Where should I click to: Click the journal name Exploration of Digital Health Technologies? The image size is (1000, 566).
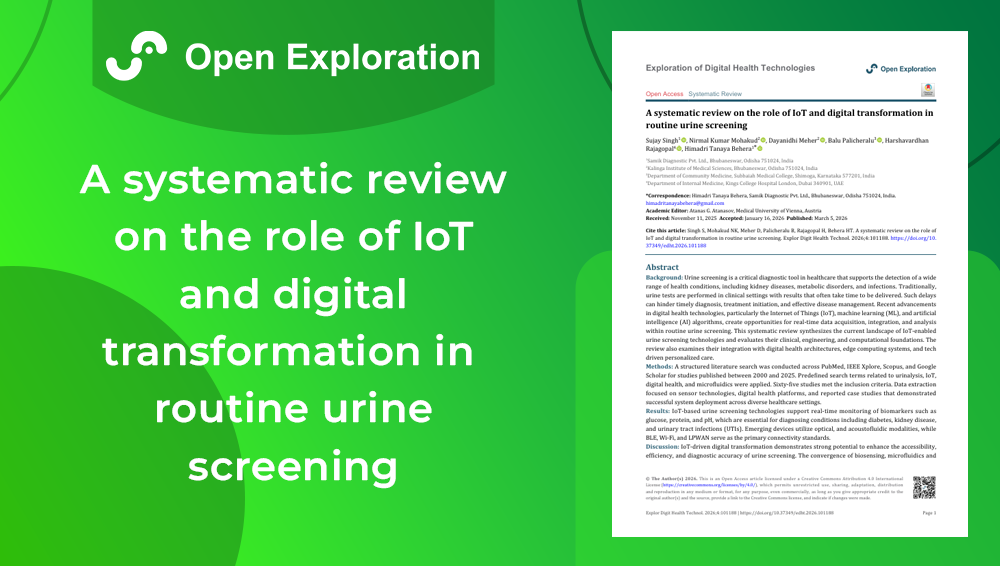point(730,68)
